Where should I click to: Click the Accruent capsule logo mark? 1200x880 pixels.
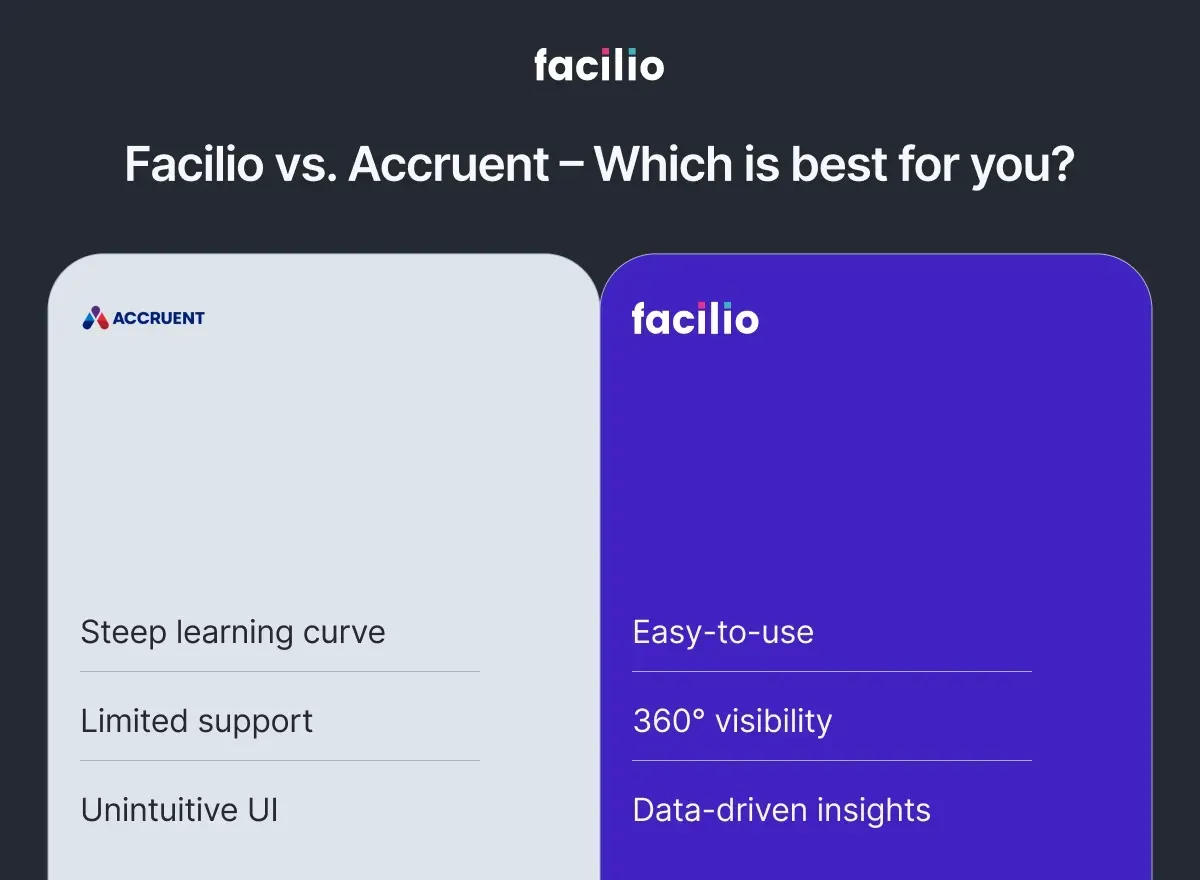click(x=94, y=318)
